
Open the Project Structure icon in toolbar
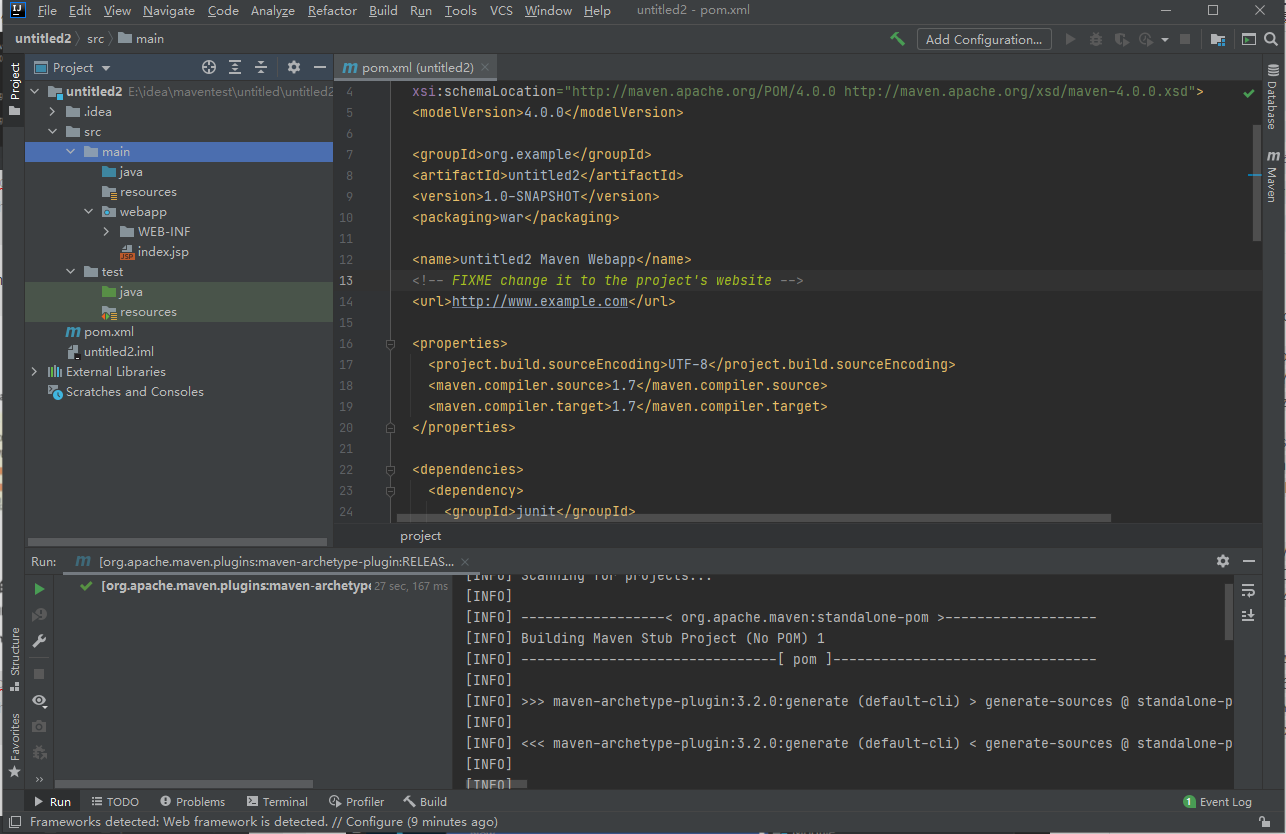[x=1217, y=39]
